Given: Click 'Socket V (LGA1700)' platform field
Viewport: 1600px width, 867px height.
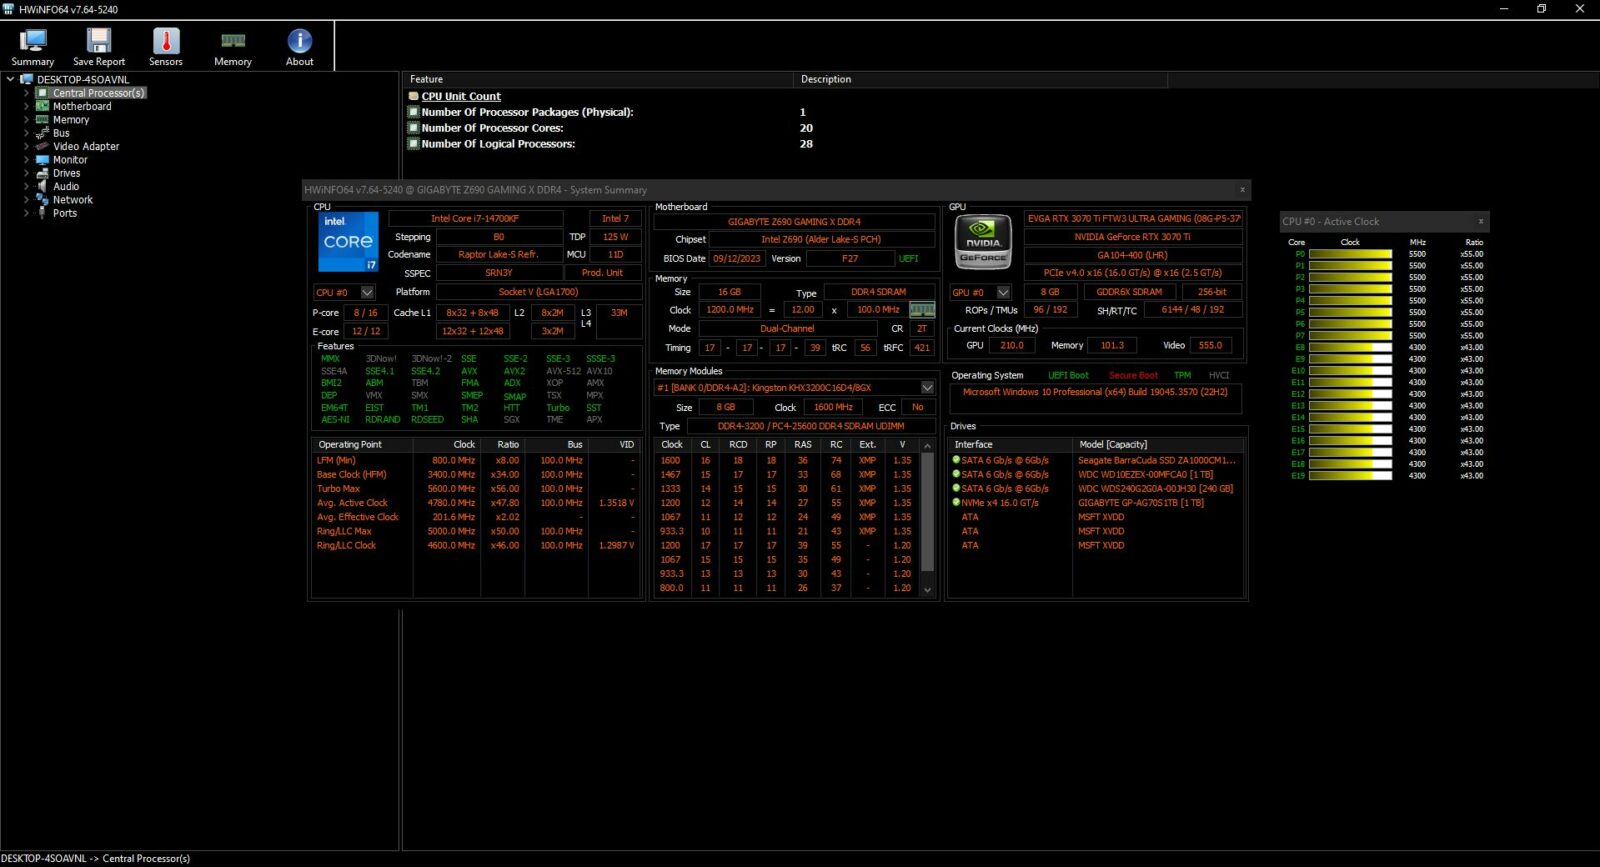Looking at the screenshot, I should [x=538, y=292].
